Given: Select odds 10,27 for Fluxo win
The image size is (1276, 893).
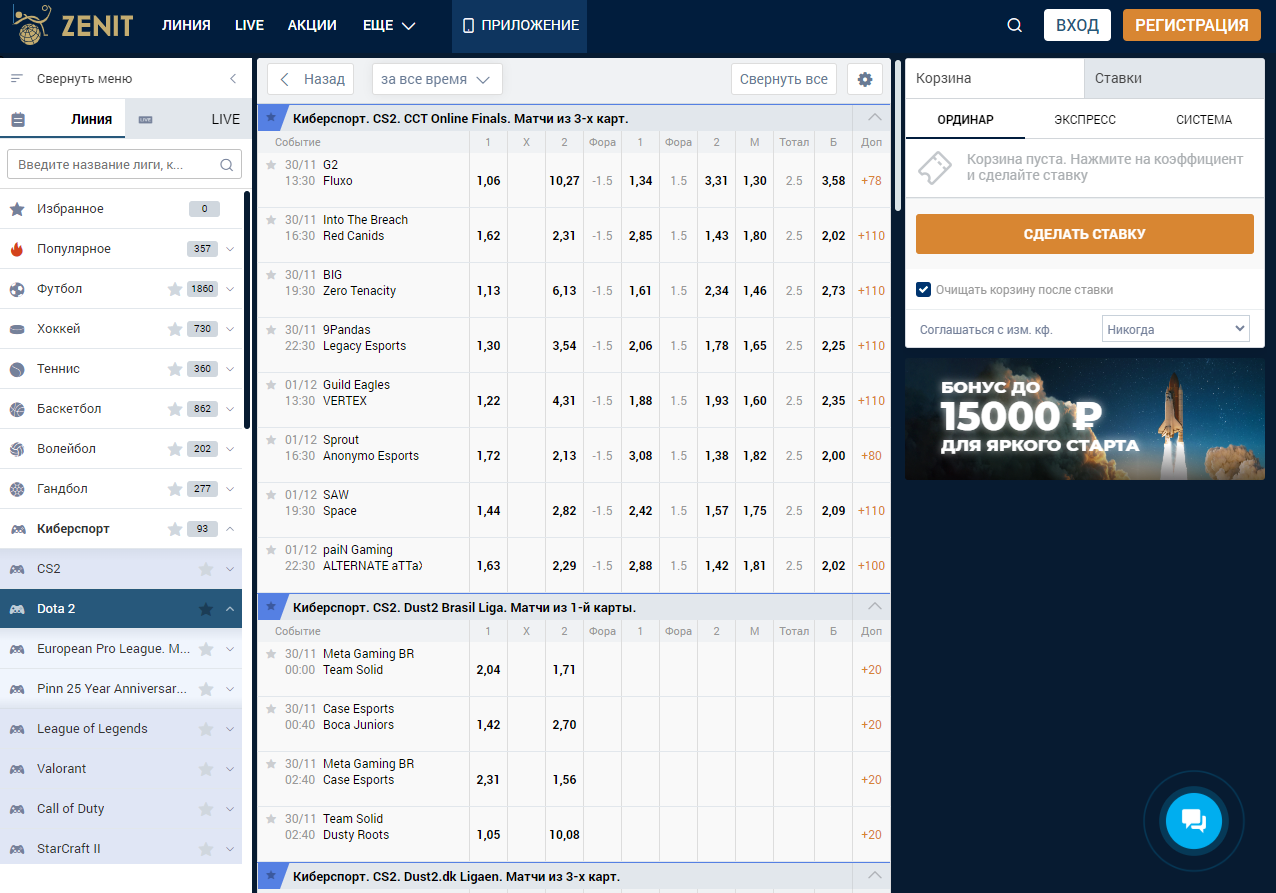Looking at the screenshot, I should [564, 181].
